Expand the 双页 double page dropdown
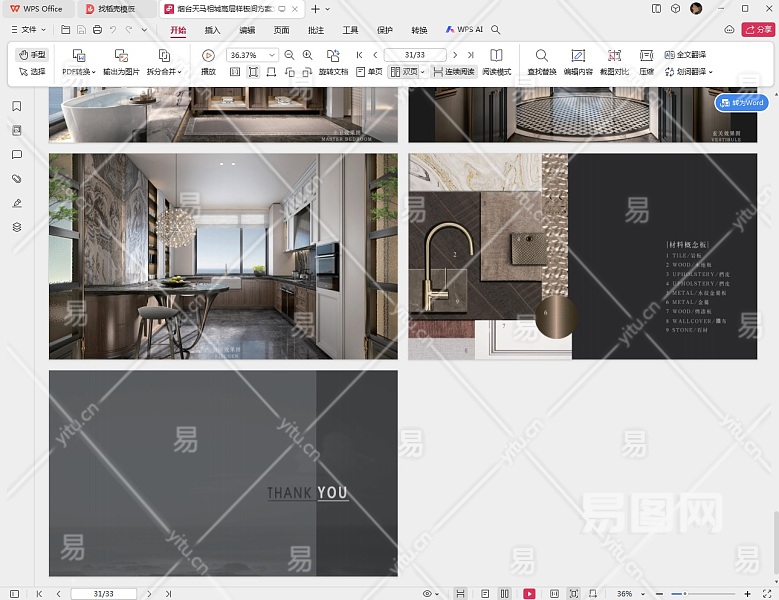Screen dimensions: 779x600 [423, 72]
